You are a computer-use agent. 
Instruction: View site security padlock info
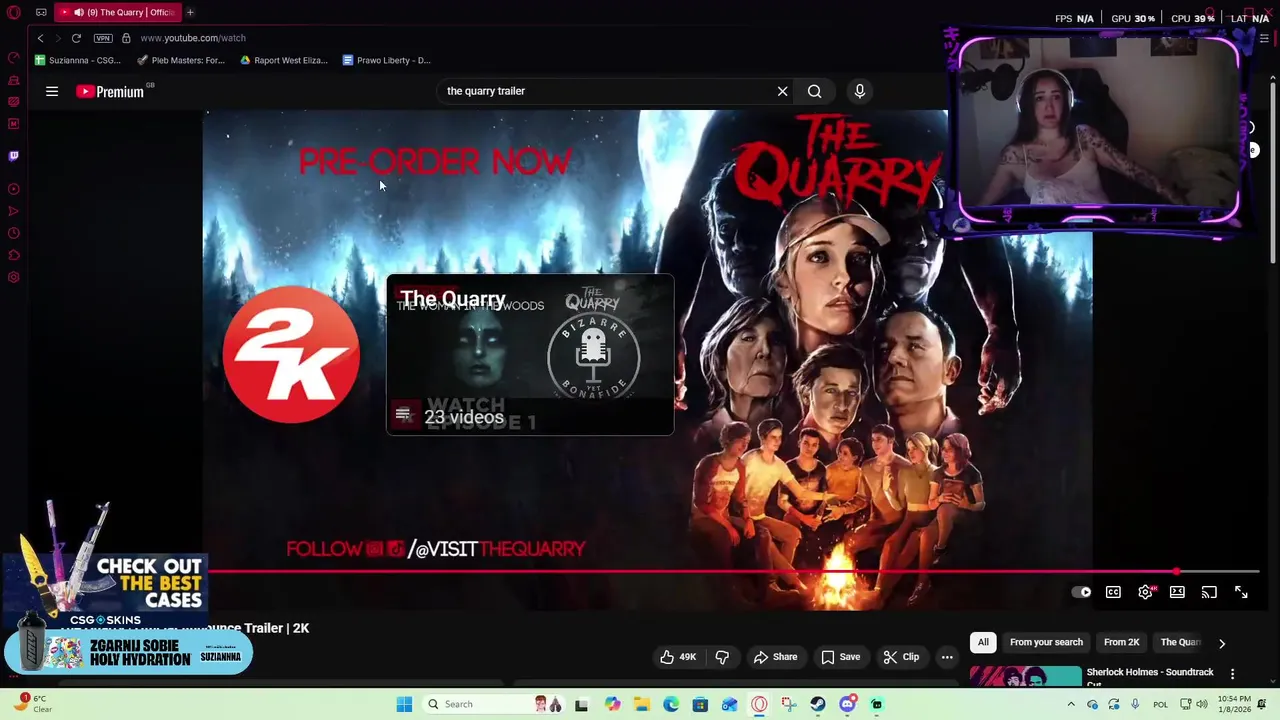click(x=126, y=38)
